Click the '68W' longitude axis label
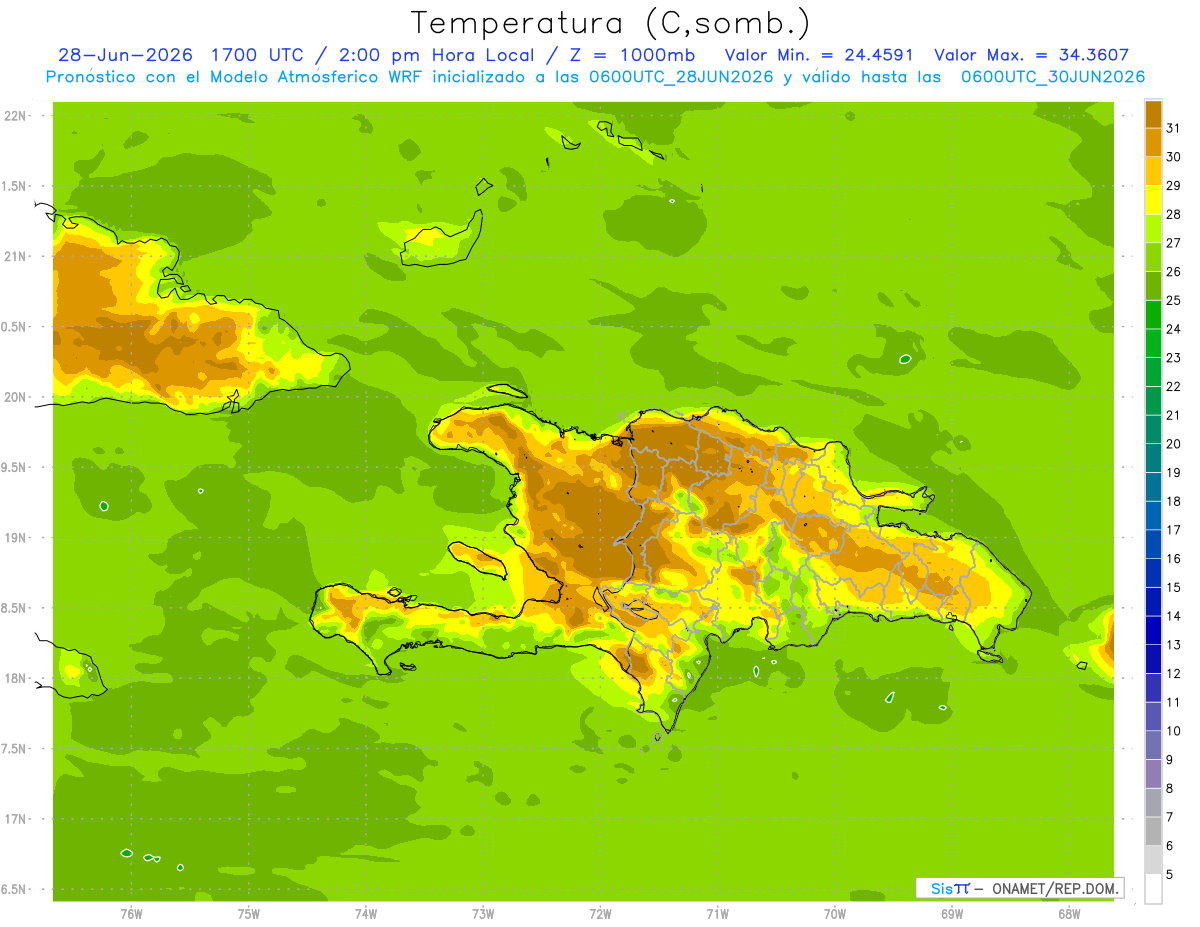Viewport: 1200px width, 927px height. (x=1068, y=913)
